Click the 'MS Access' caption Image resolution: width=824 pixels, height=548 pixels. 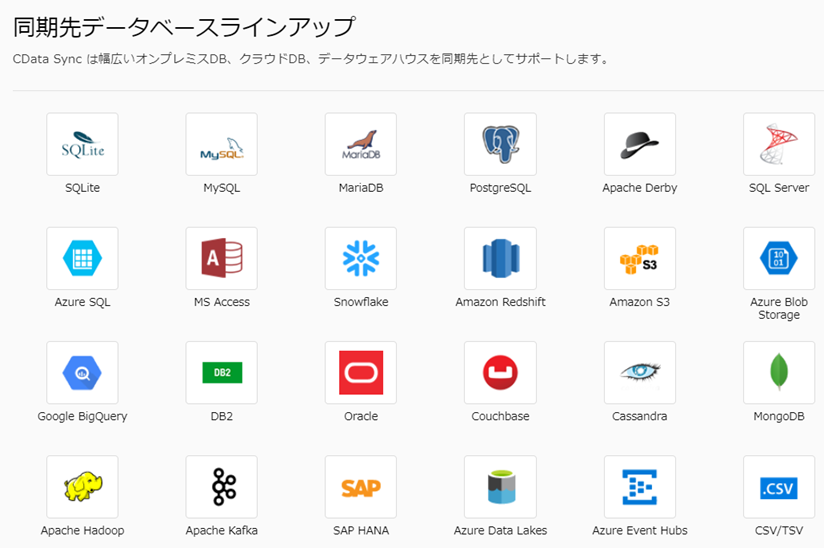click(x=222, y=302)
